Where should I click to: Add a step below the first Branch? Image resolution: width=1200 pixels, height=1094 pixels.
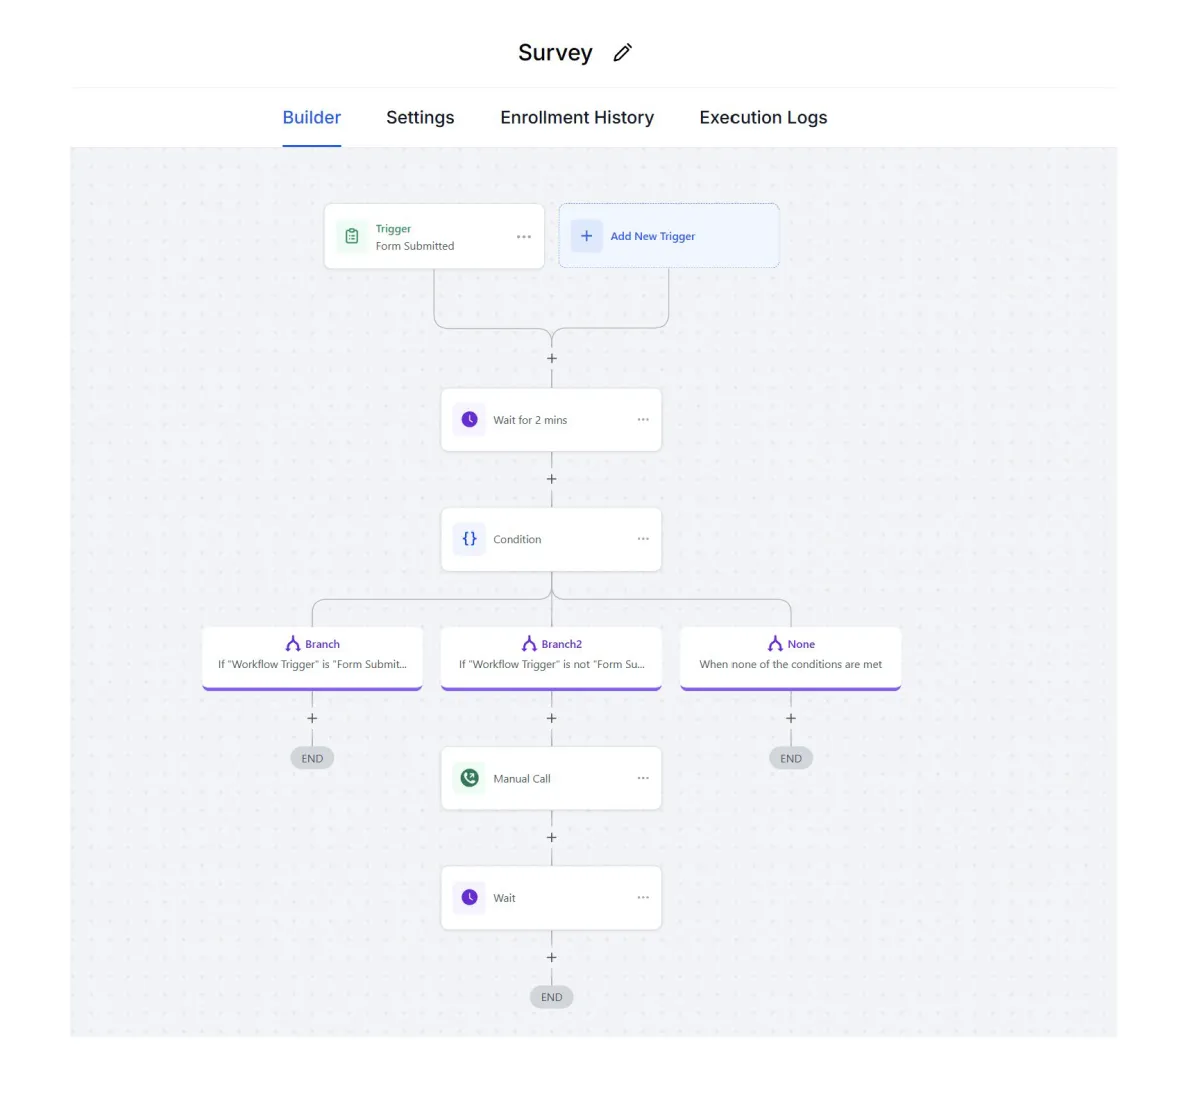pyautogui.click(x=312, y=718)
